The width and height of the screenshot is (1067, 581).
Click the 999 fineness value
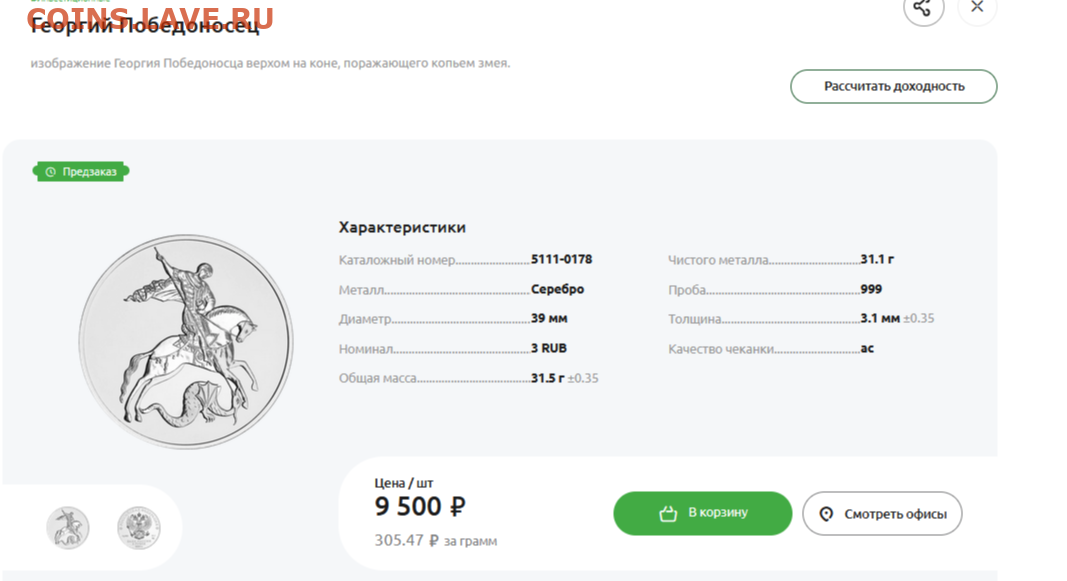point(871,289)
